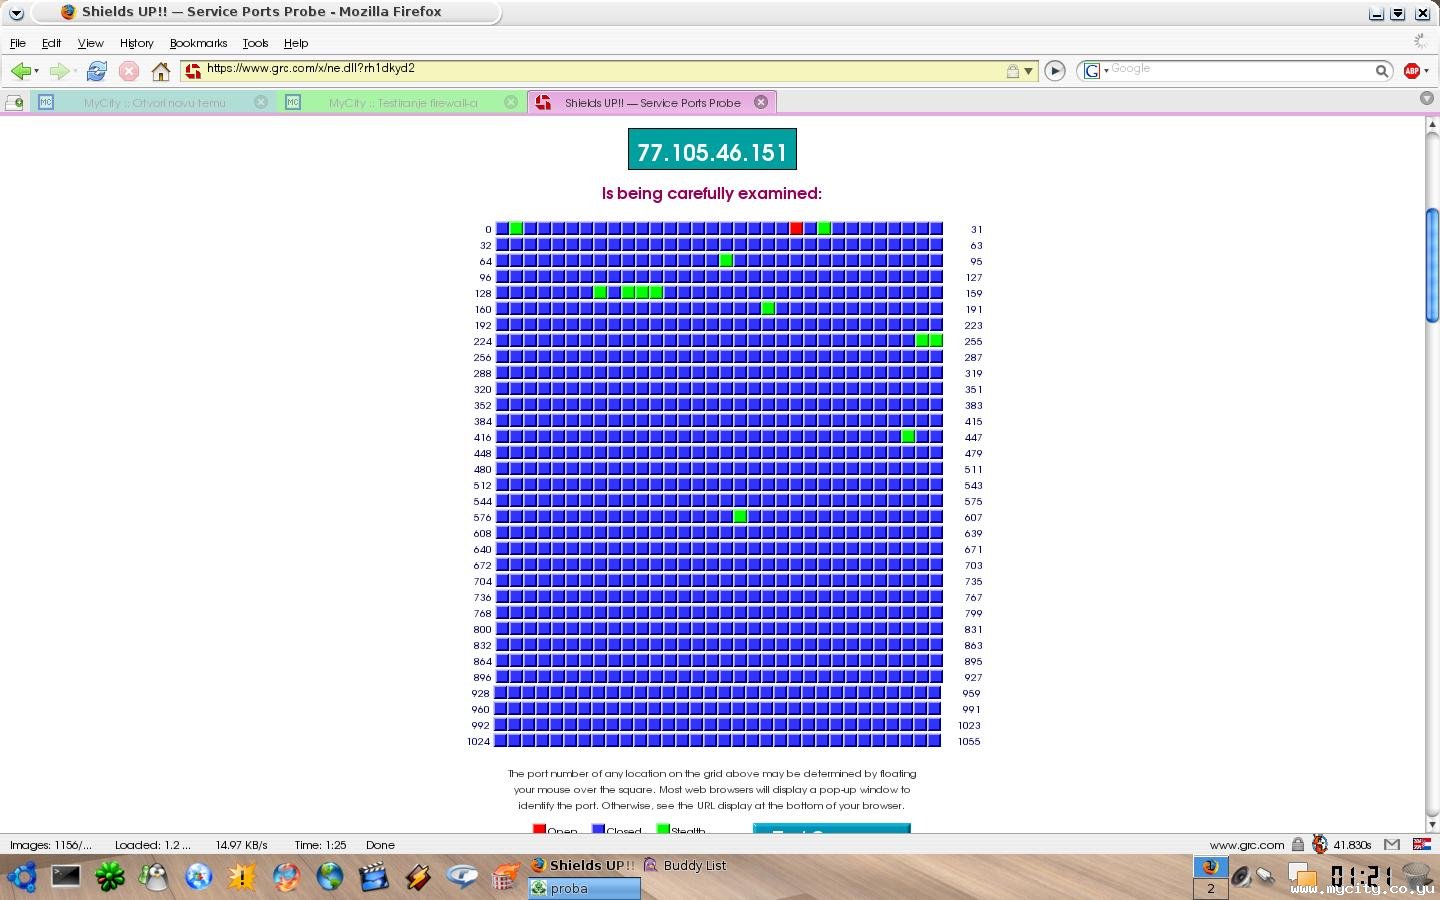
Task: Click the red open port square in the first row
Action: click(796, 229)
